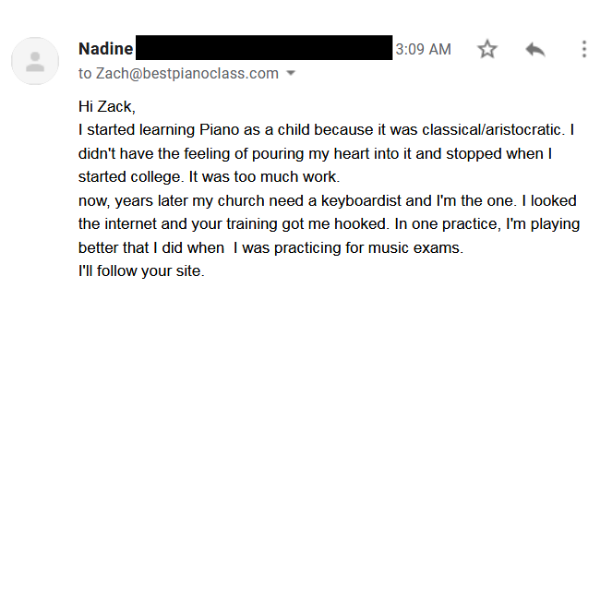Click the 3:09 AM timestamp
The height and width of the screenshot is (600, 600).
tap(423, 49)
